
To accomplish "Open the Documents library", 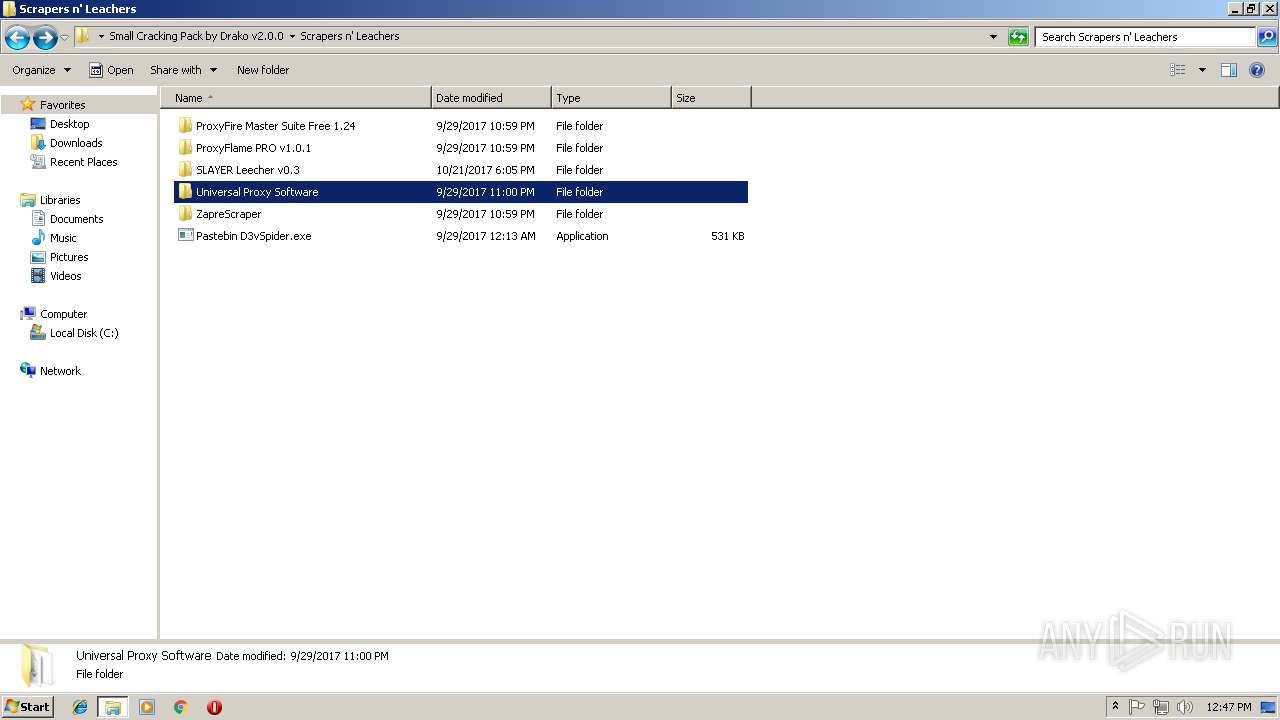I will 76,219.
